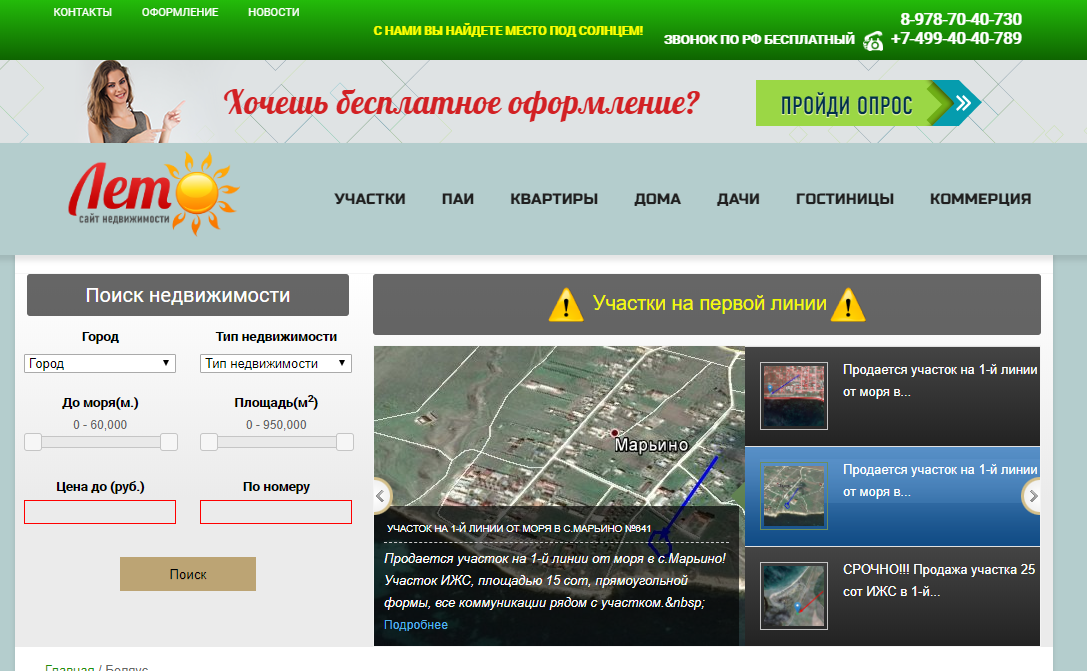Open the Город dropdown

point(100,363)
